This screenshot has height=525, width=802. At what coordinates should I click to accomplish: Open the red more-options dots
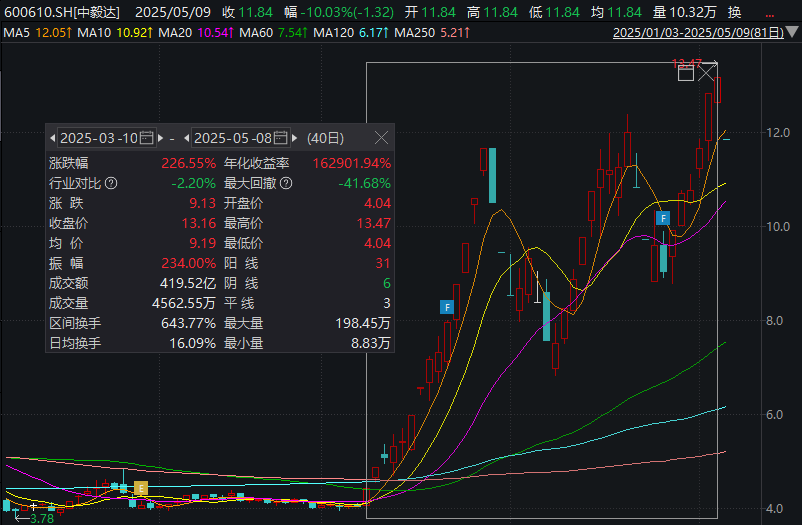(769, 15)
